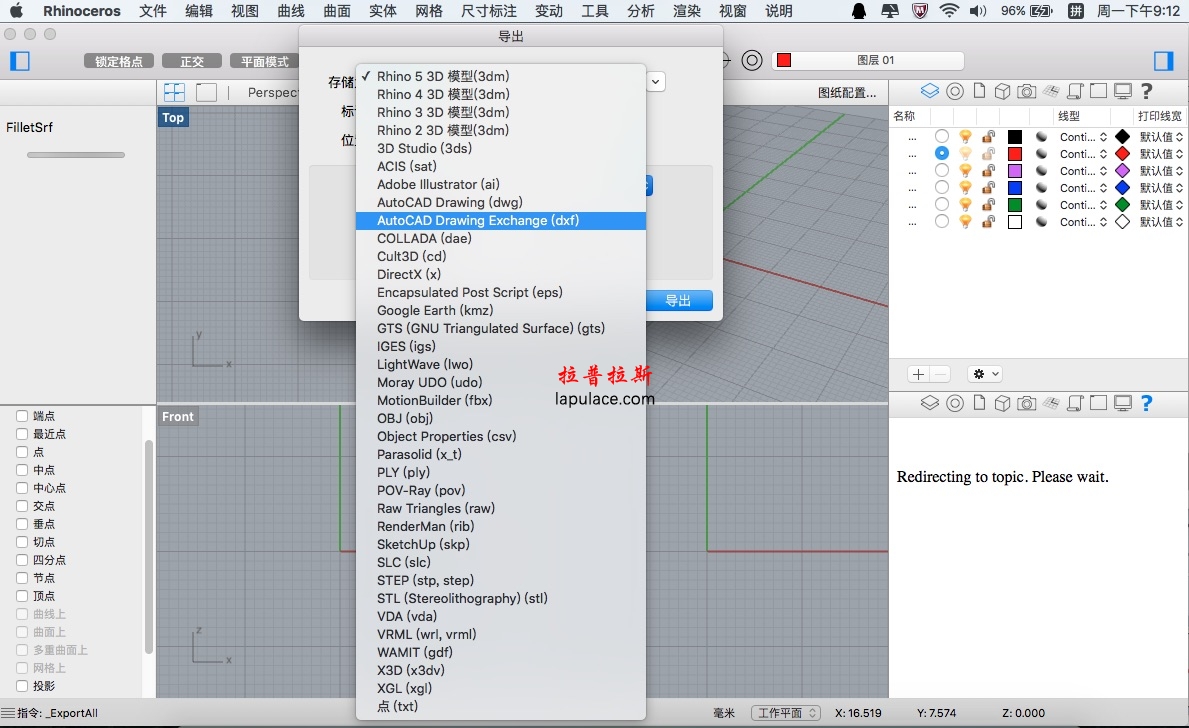Click the Top viewport label

173,118
